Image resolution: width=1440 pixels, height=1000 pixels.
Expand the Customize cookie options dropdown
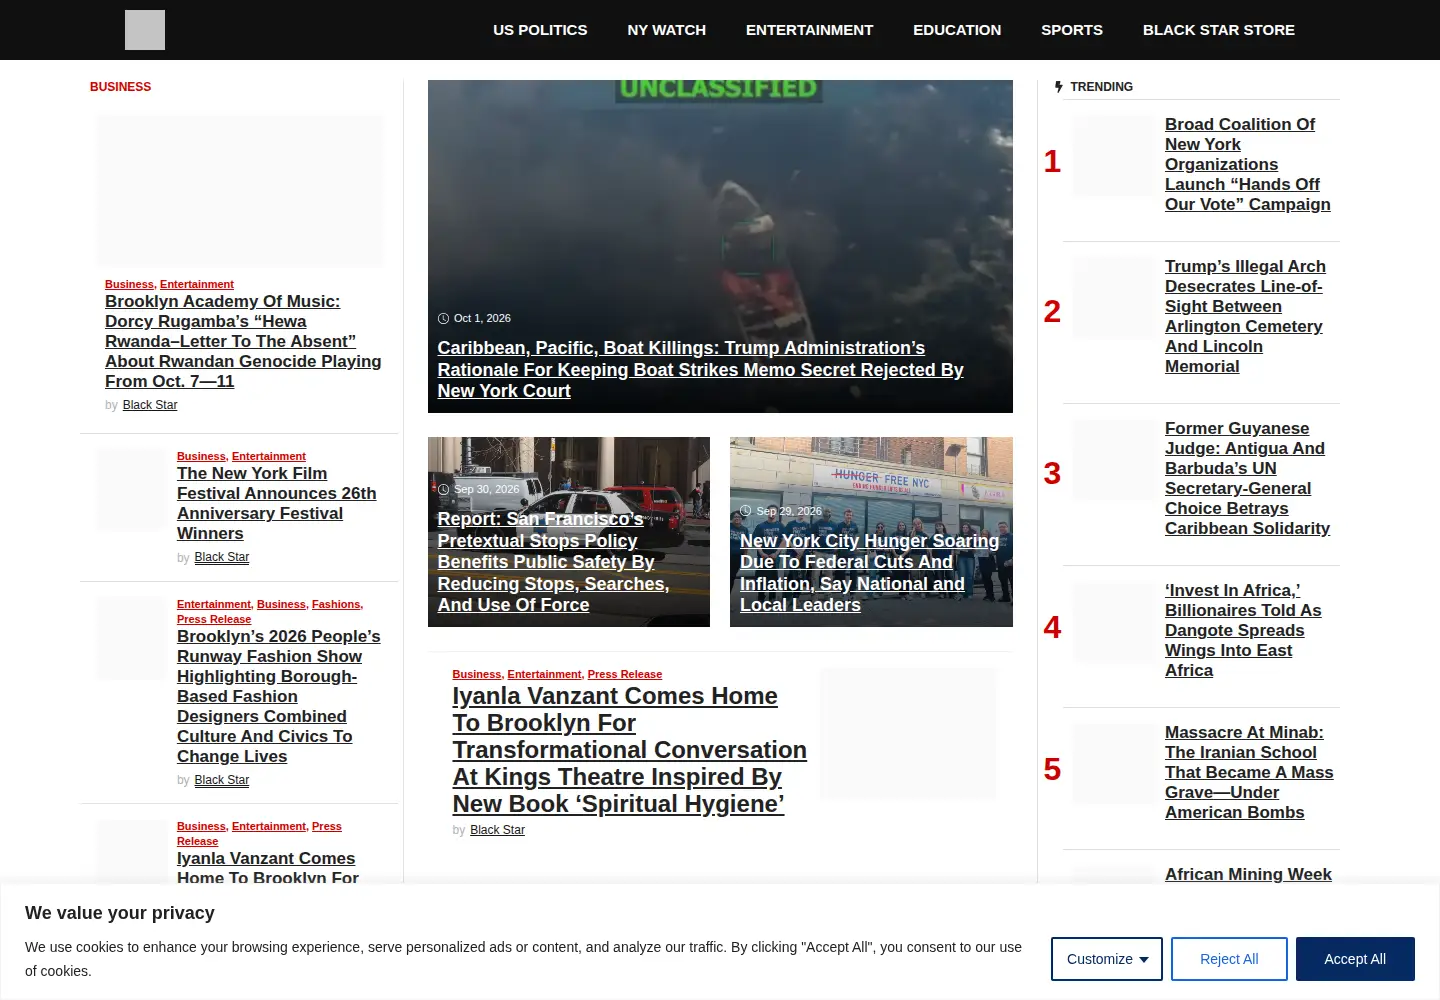tap(1107, 959)
